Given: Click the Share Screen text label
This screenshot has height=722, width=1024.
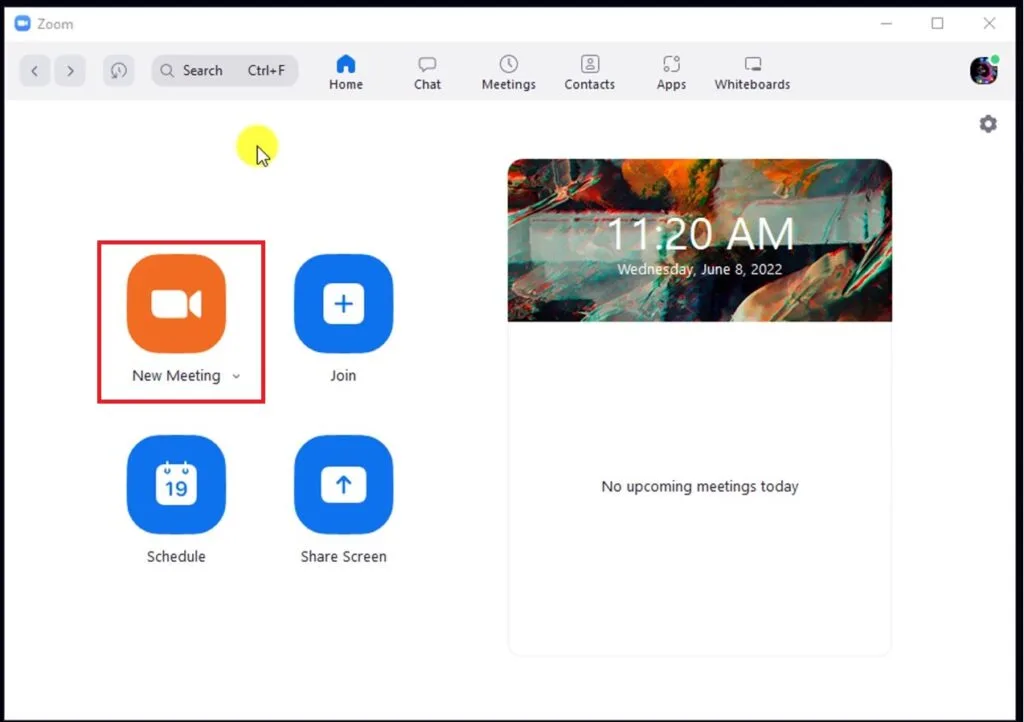Looking at the screenshot, I should coord(343,557).
